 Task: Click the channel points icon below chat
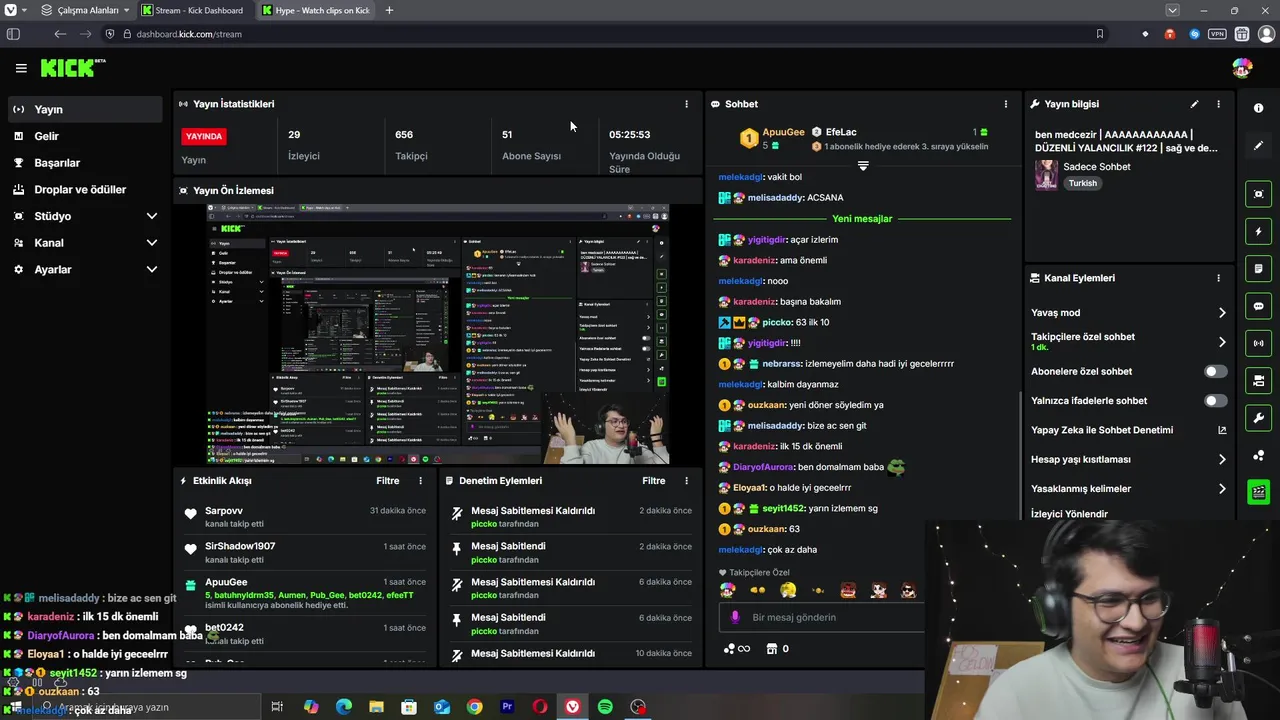pyautogui.click(x=730, y=649)
